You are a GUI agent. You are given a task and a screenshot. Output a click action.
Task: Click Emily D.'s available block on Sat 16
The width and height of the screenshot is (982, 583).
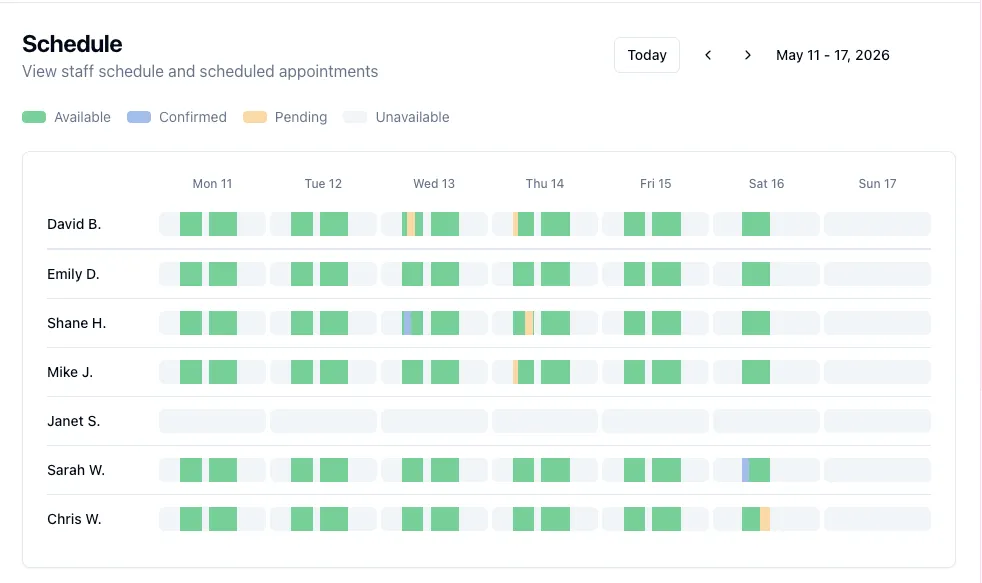[x=756, y=274]
